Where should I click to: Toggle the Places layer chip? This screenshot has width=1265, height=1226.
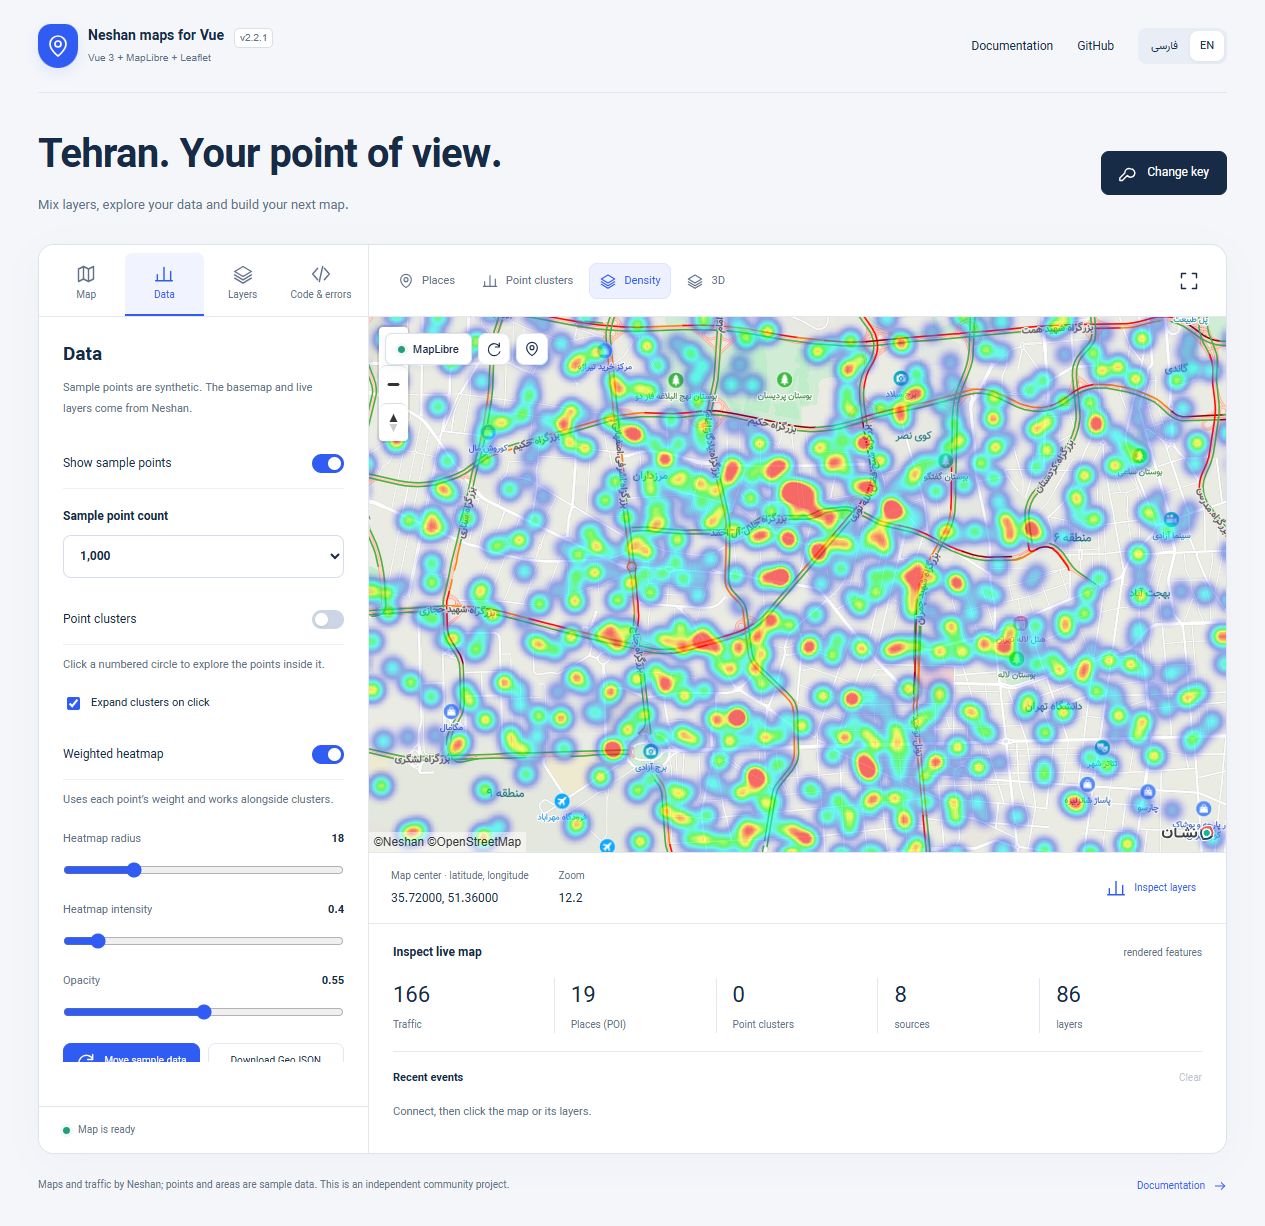click(x=427, y=281)
